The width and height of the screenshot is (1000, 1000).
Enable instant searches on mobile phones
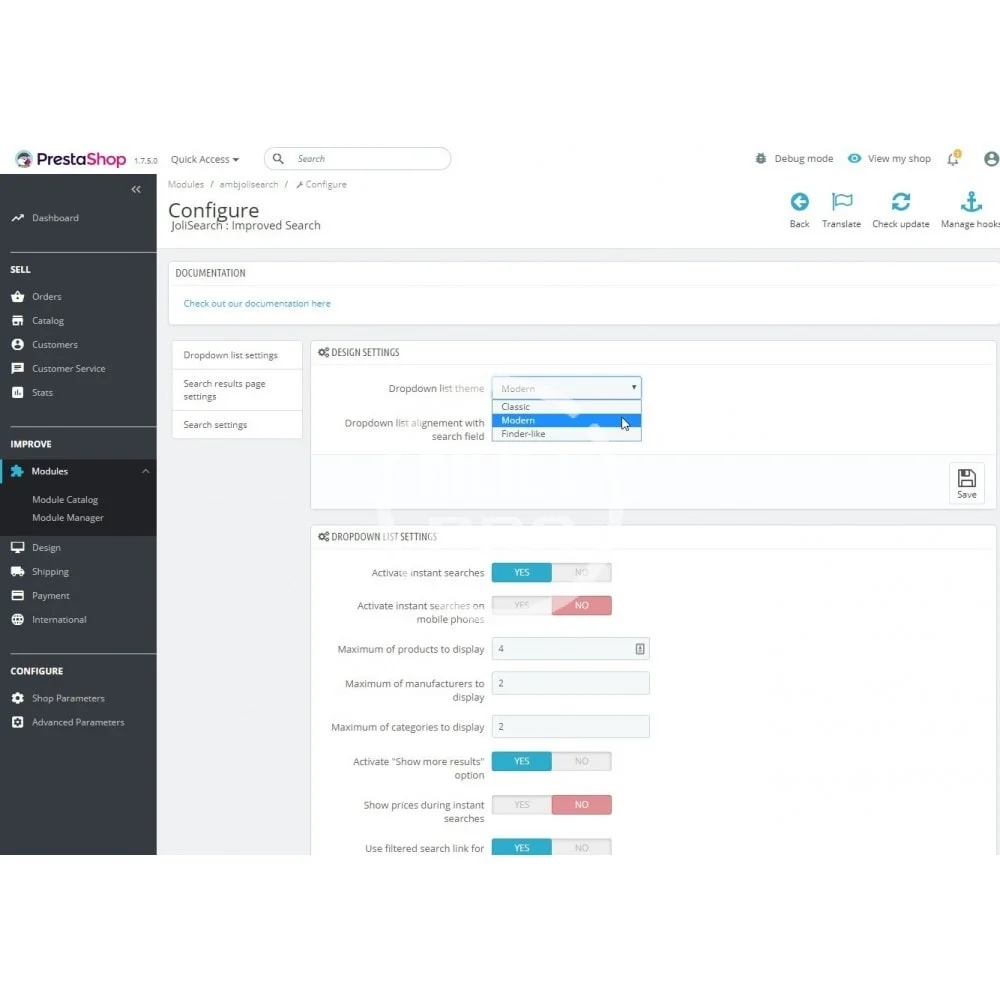tap(522, 606)
